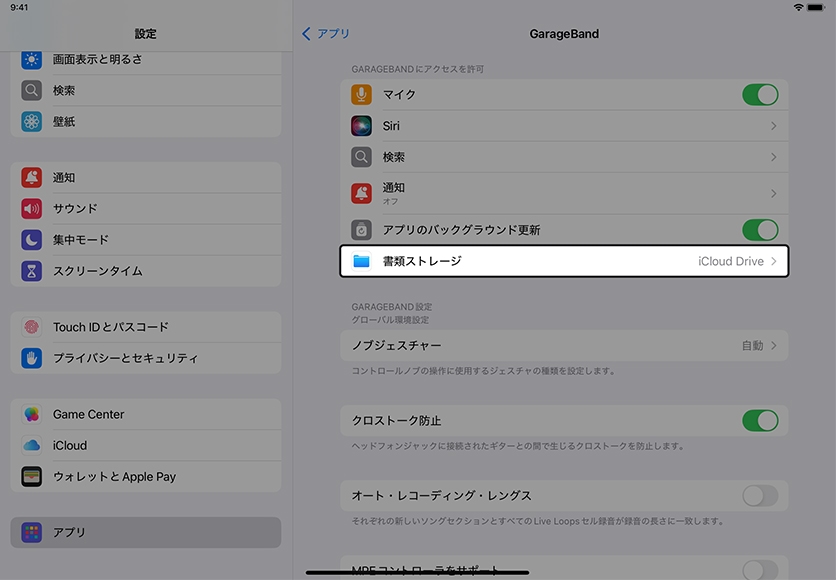Tap the red bell icon beside 通知 in sidebar
Viewport: 836px width, 580px height.
click(32, 178)
